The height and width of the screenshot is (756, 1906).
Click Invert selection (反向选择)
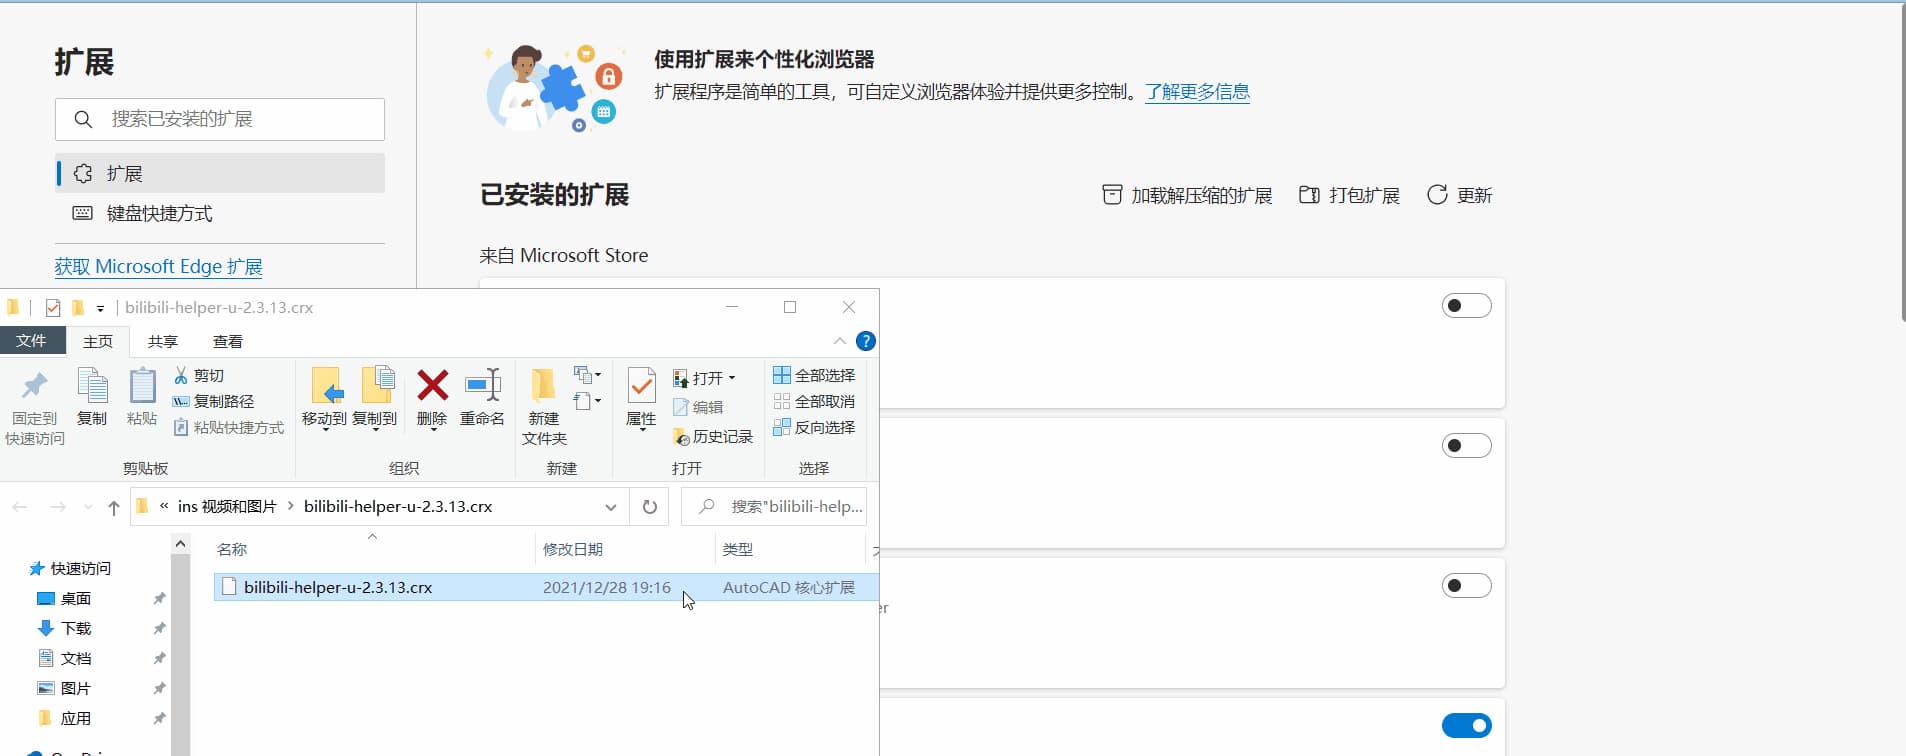coord(814,427)
